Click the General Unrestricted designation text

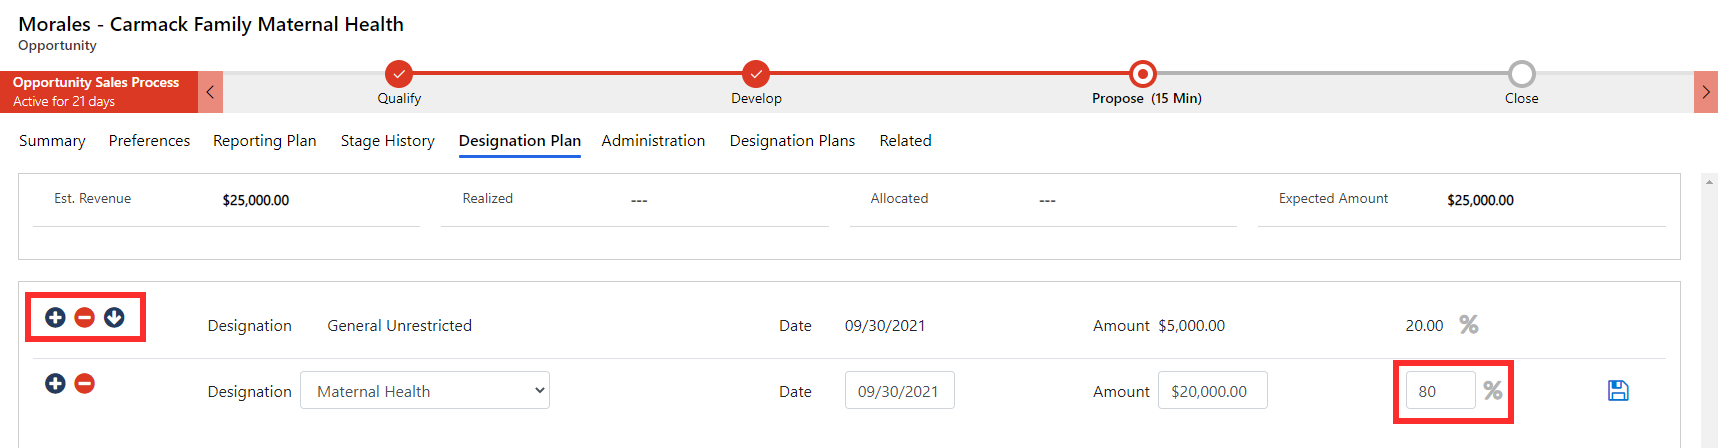[x=400, y=326]
